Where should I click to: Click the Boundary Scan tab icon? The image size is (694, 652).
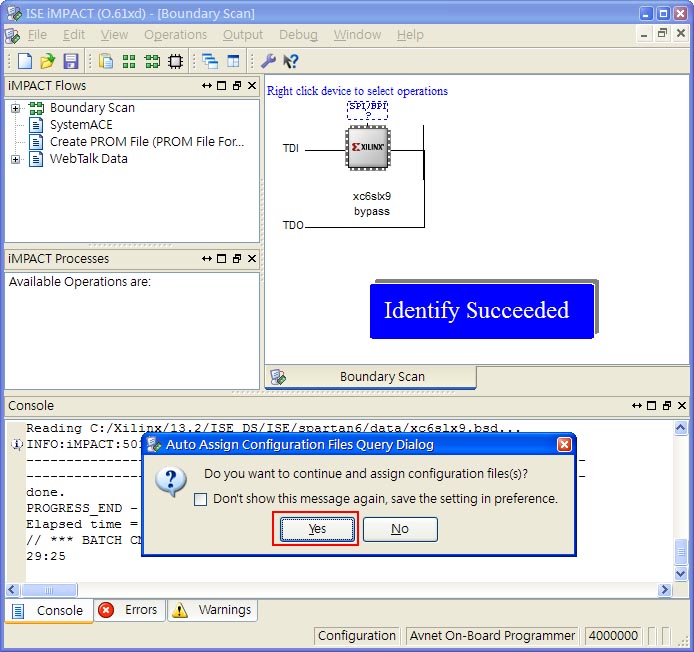(x=278, y=377)
